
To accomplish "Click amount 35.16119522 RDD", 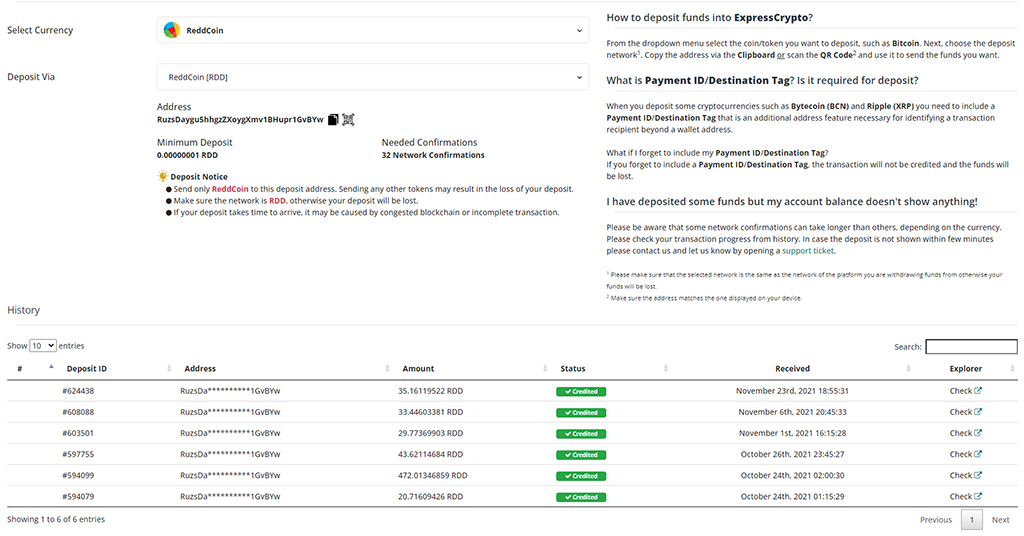I will 430,391.
